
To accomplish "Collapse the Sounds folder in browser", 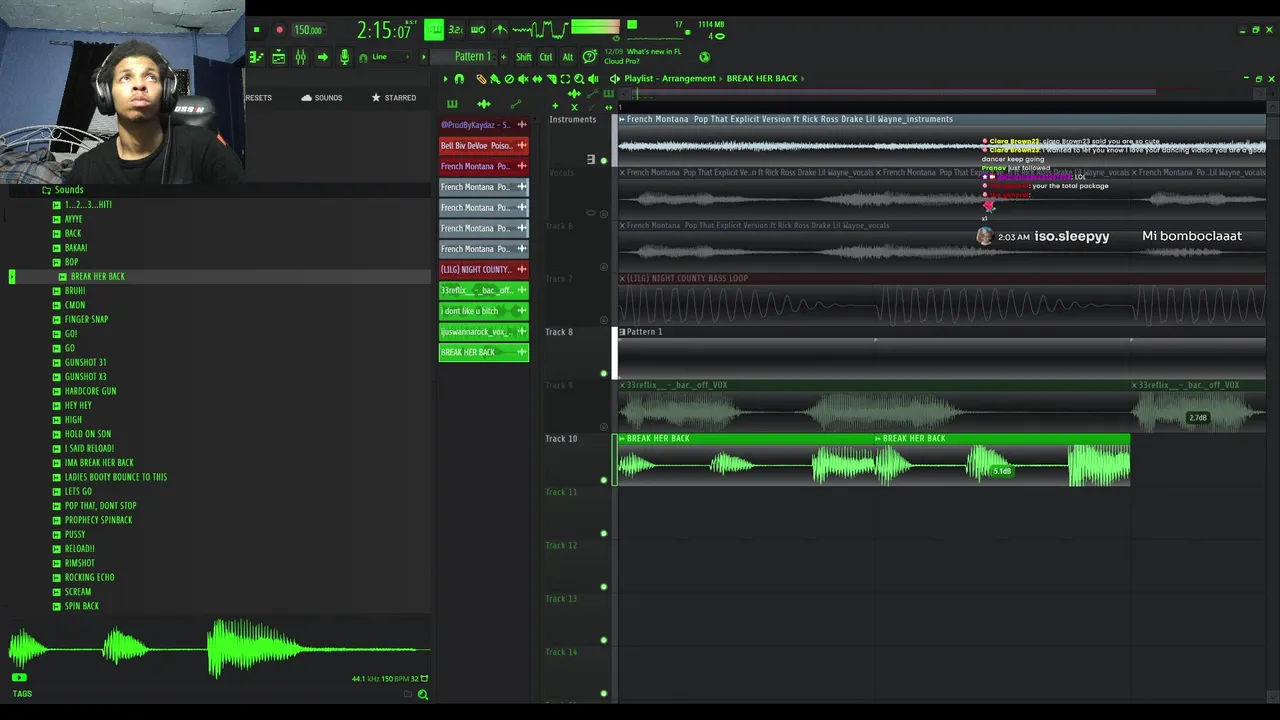I will pos(62,190).
